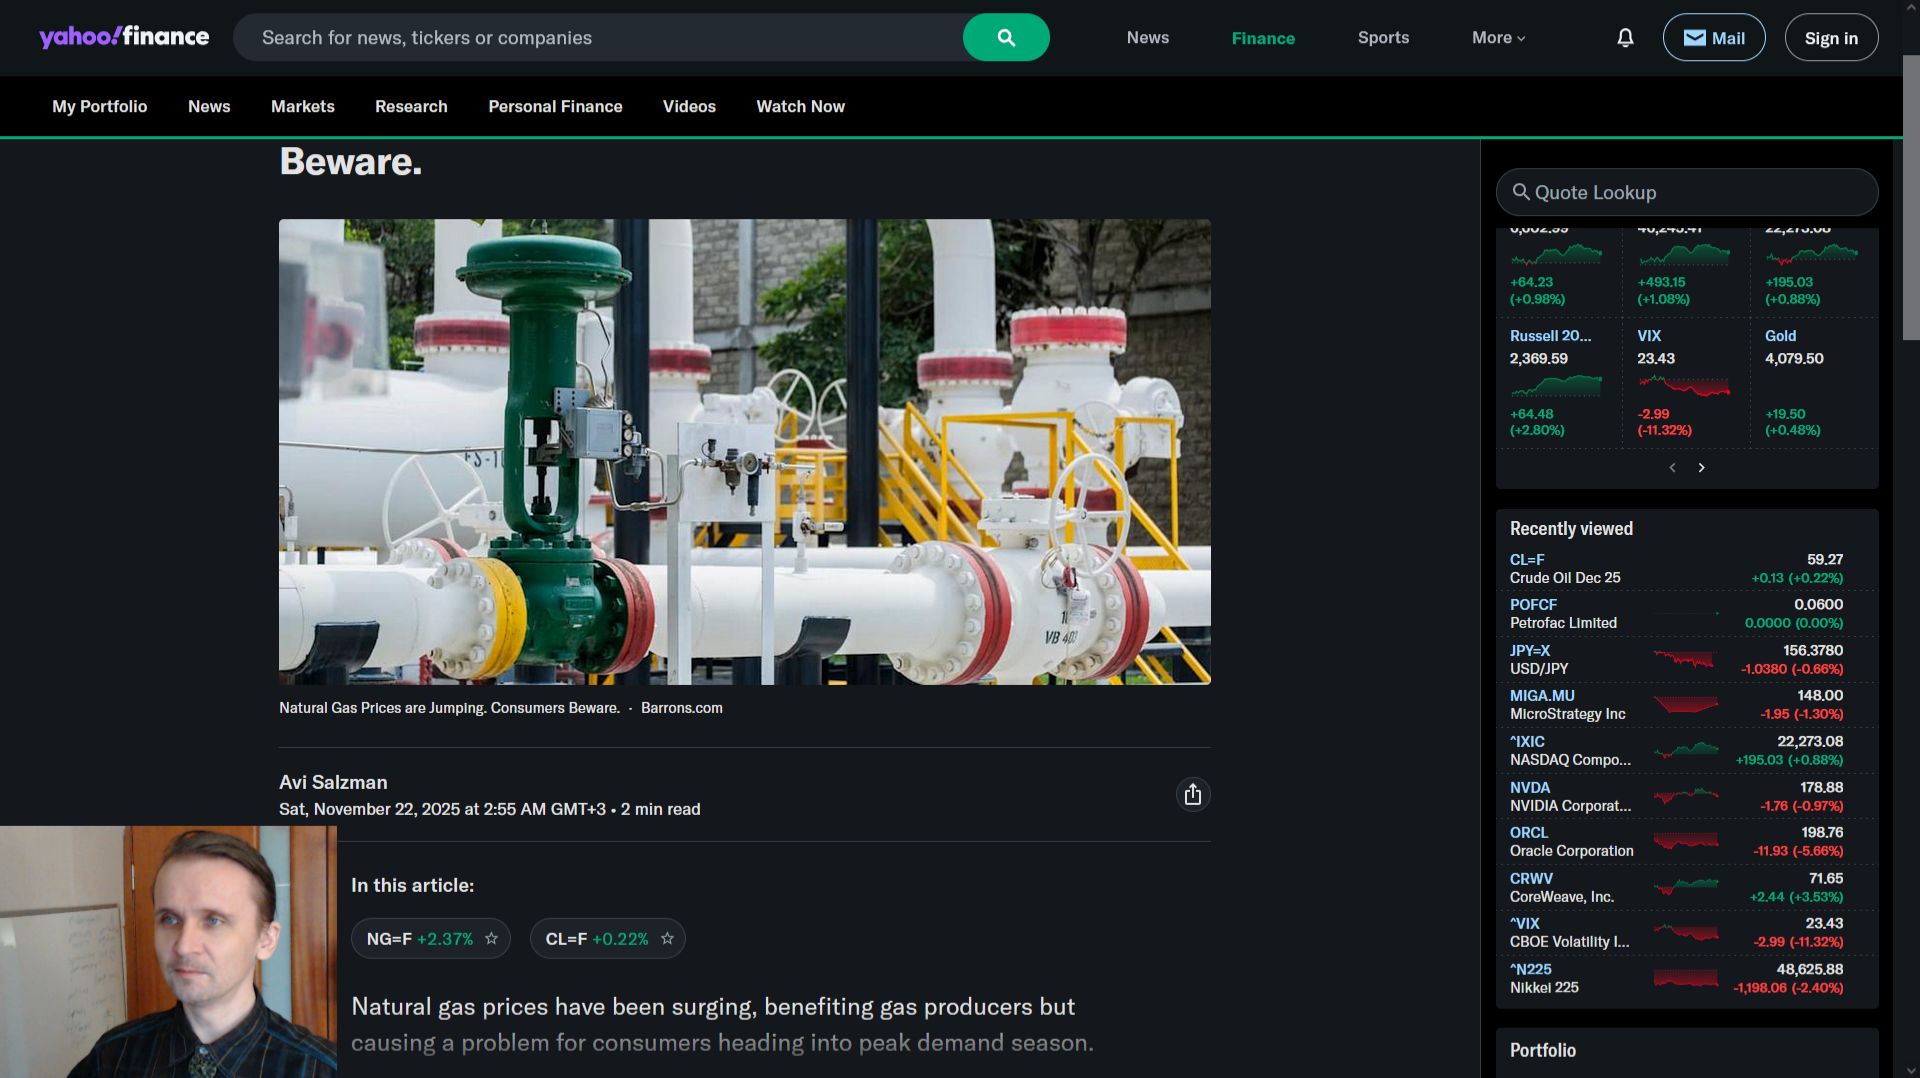This screenshot has height=1078, width=1920.
Task: Add CL=F to watchlist with star
Action: (667, 939)
